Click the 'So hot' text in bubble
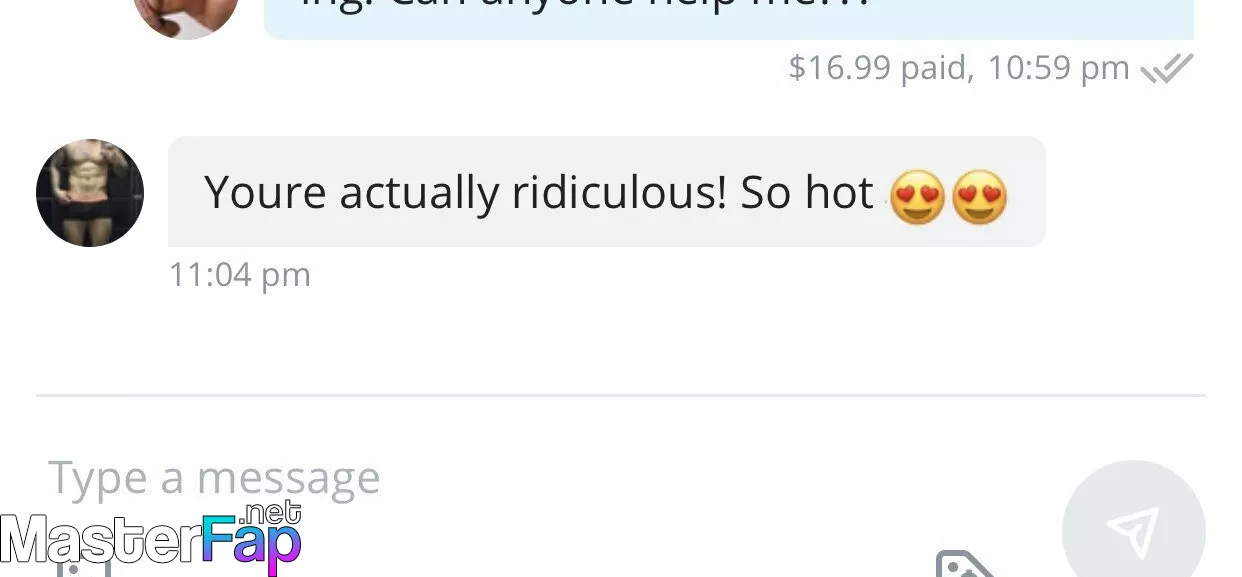The image size is (1242, 577). [x=807, y=192]
